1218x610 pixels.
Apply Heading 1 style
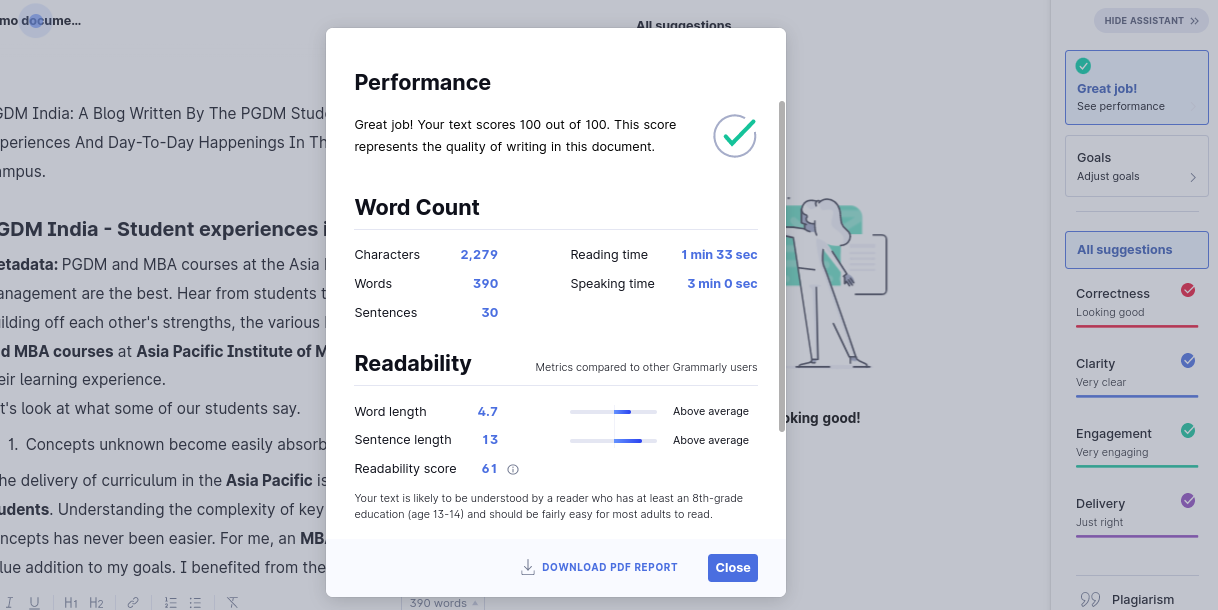tap(70, 603)
